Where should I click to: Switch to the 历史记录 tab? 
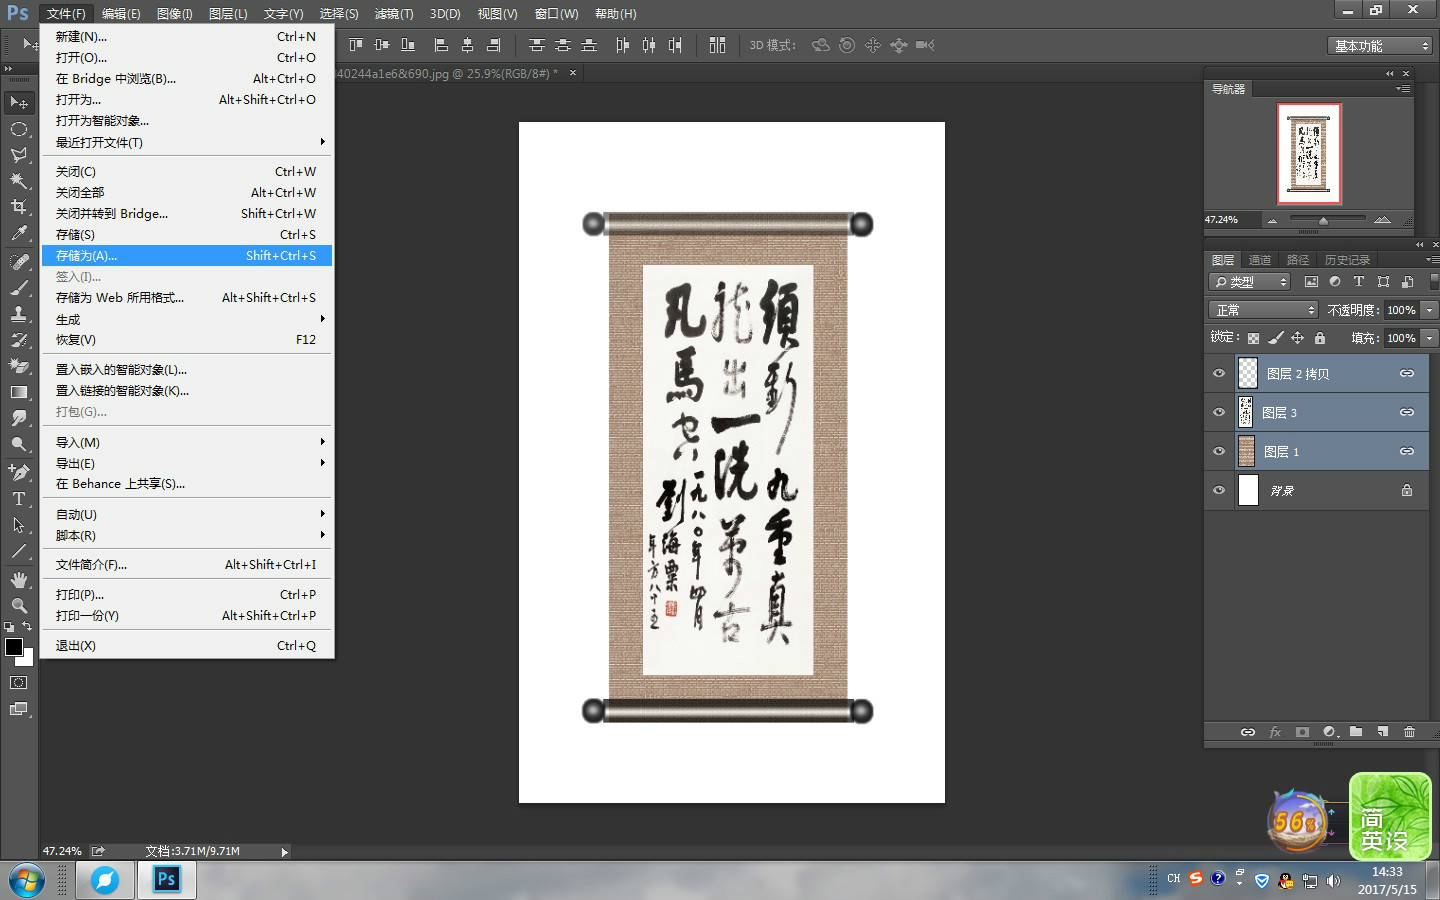coord(1347,260)
